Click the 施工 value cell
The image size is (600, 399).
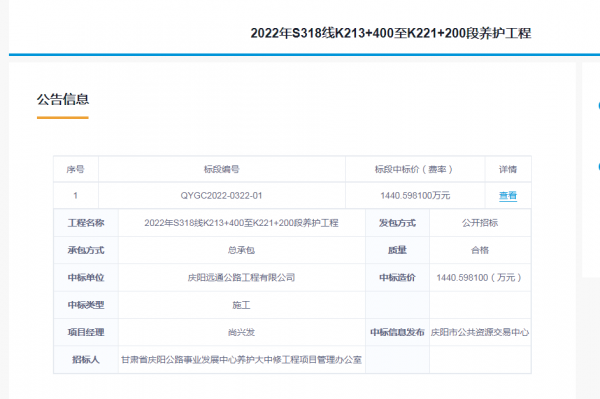click(x=241, y=305)
